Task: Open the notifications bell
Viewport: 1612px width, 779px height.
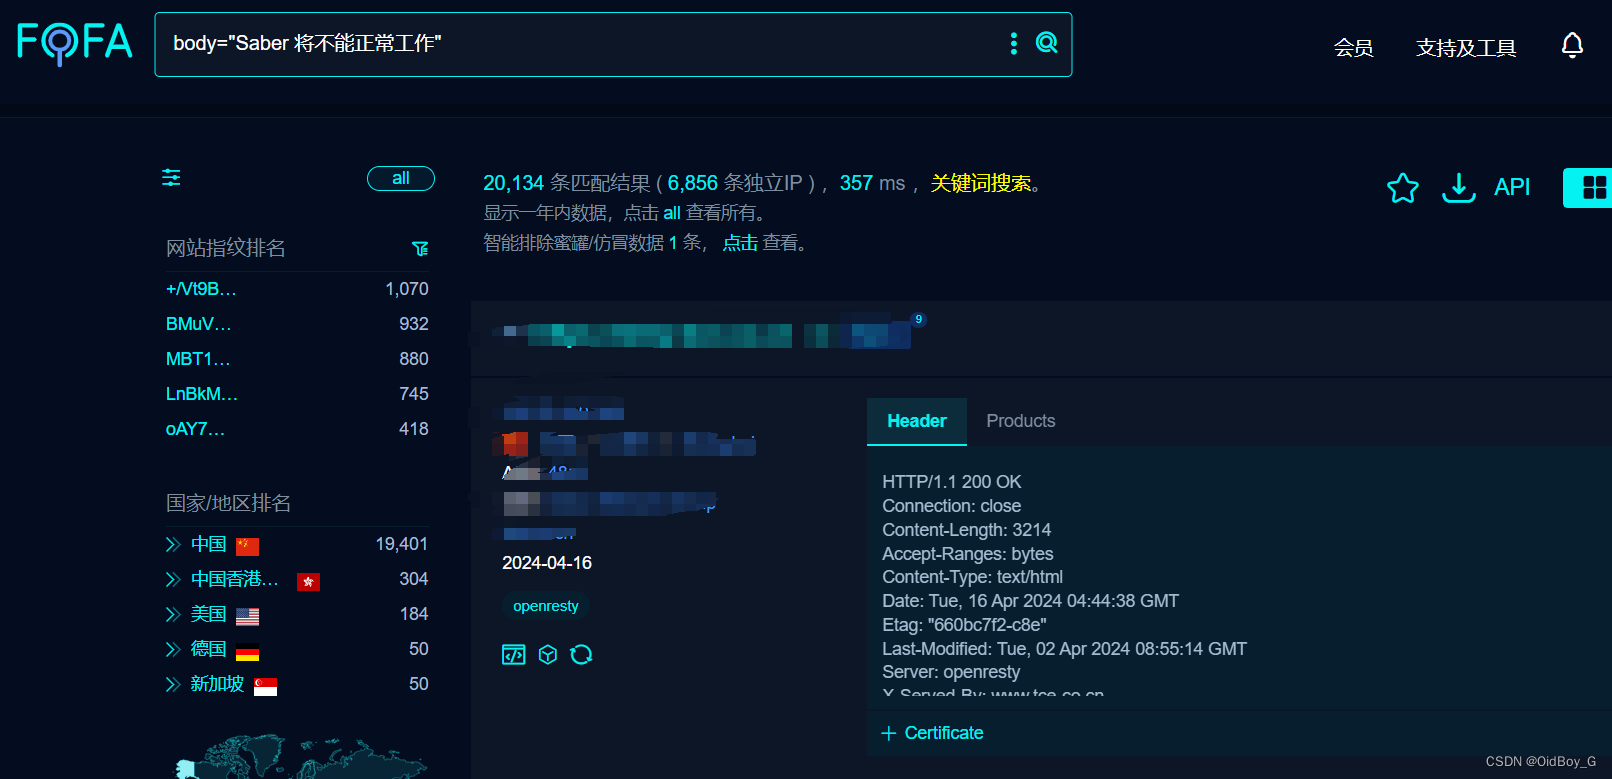Action: (x=1572, y=45)
